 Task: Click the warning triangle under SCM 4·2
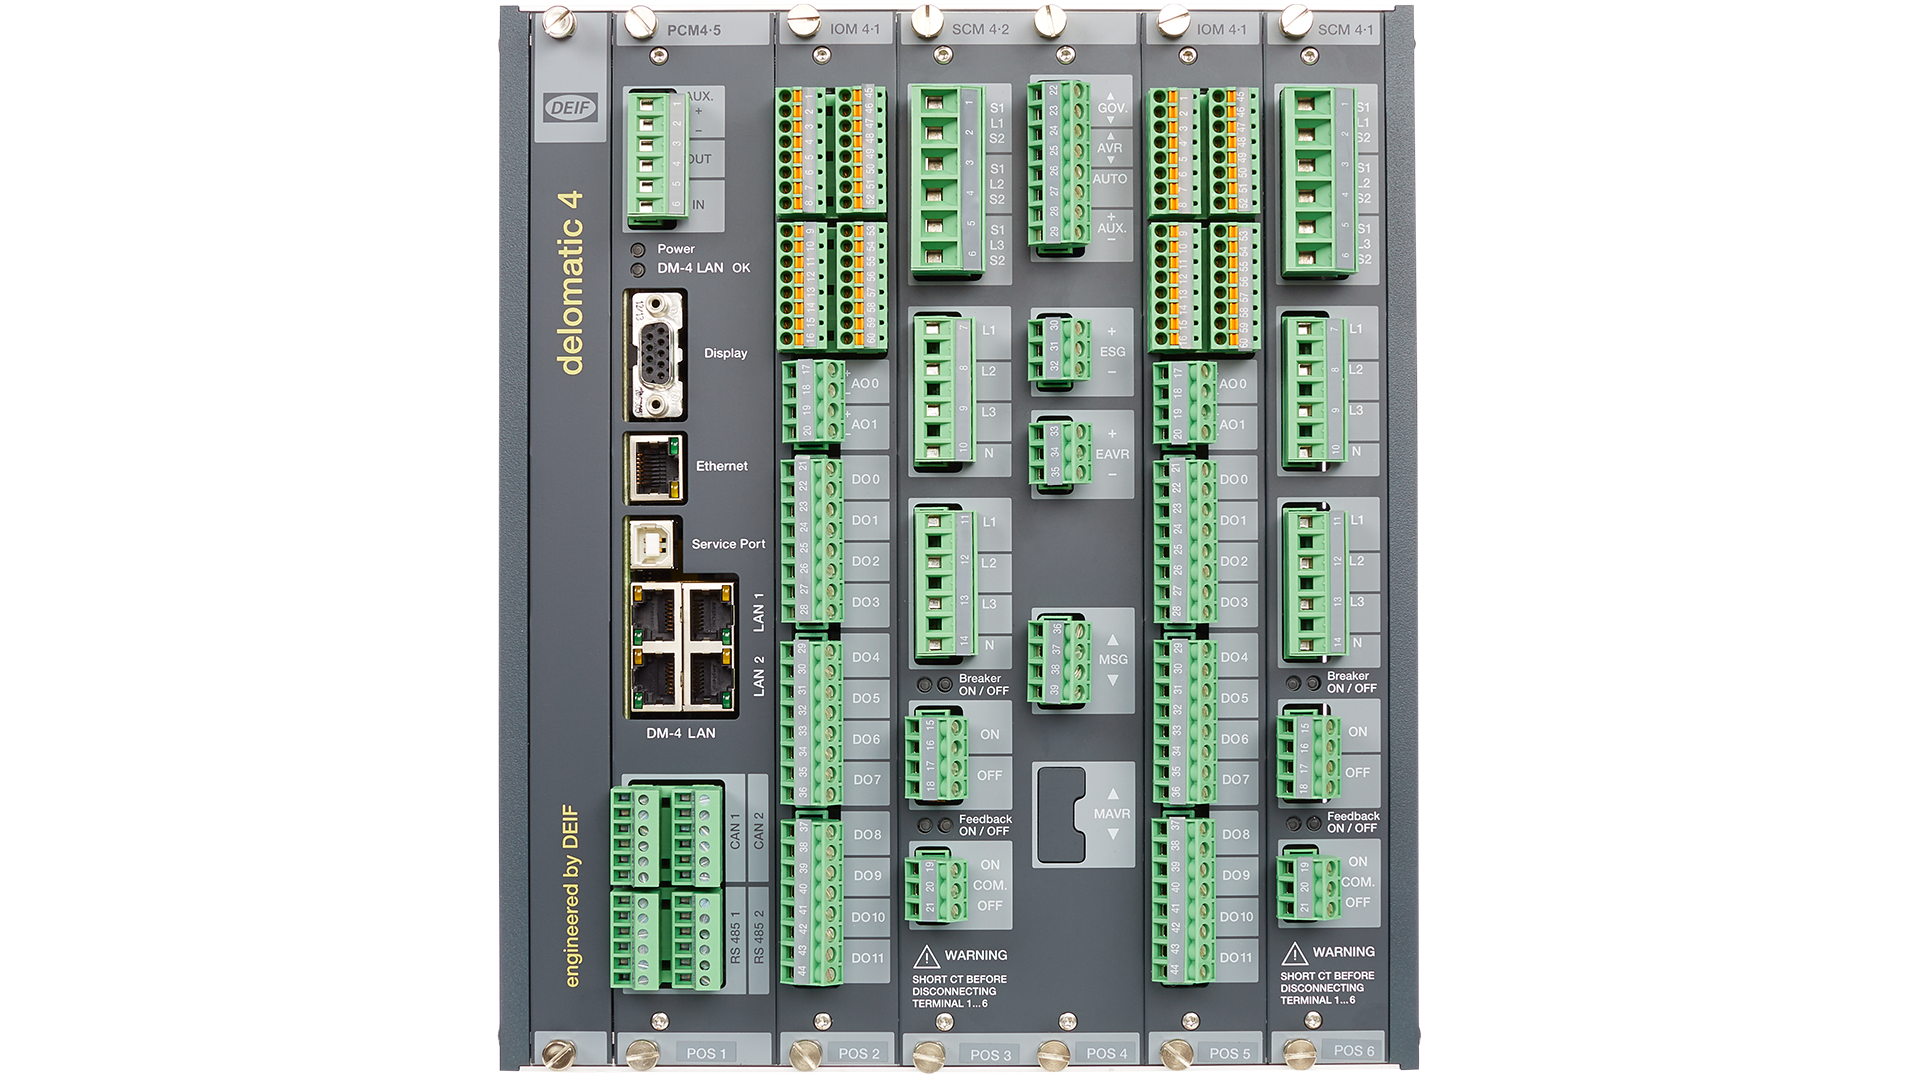tap(927, 956)
